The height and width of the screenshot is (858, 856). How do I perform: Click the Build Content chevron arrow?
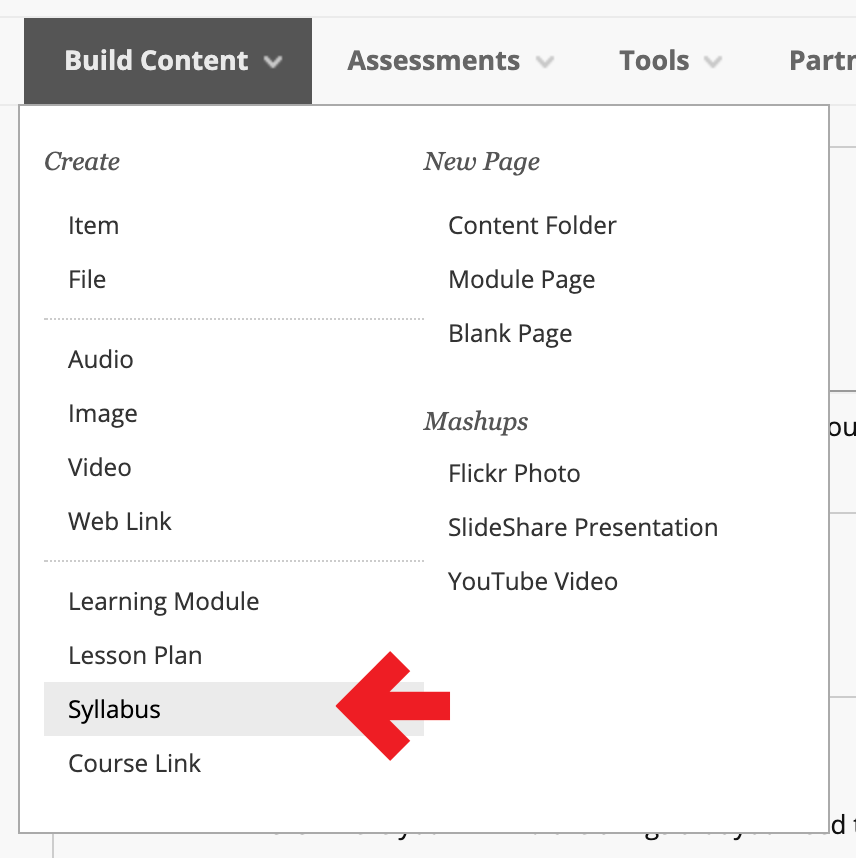coord(273,62)
